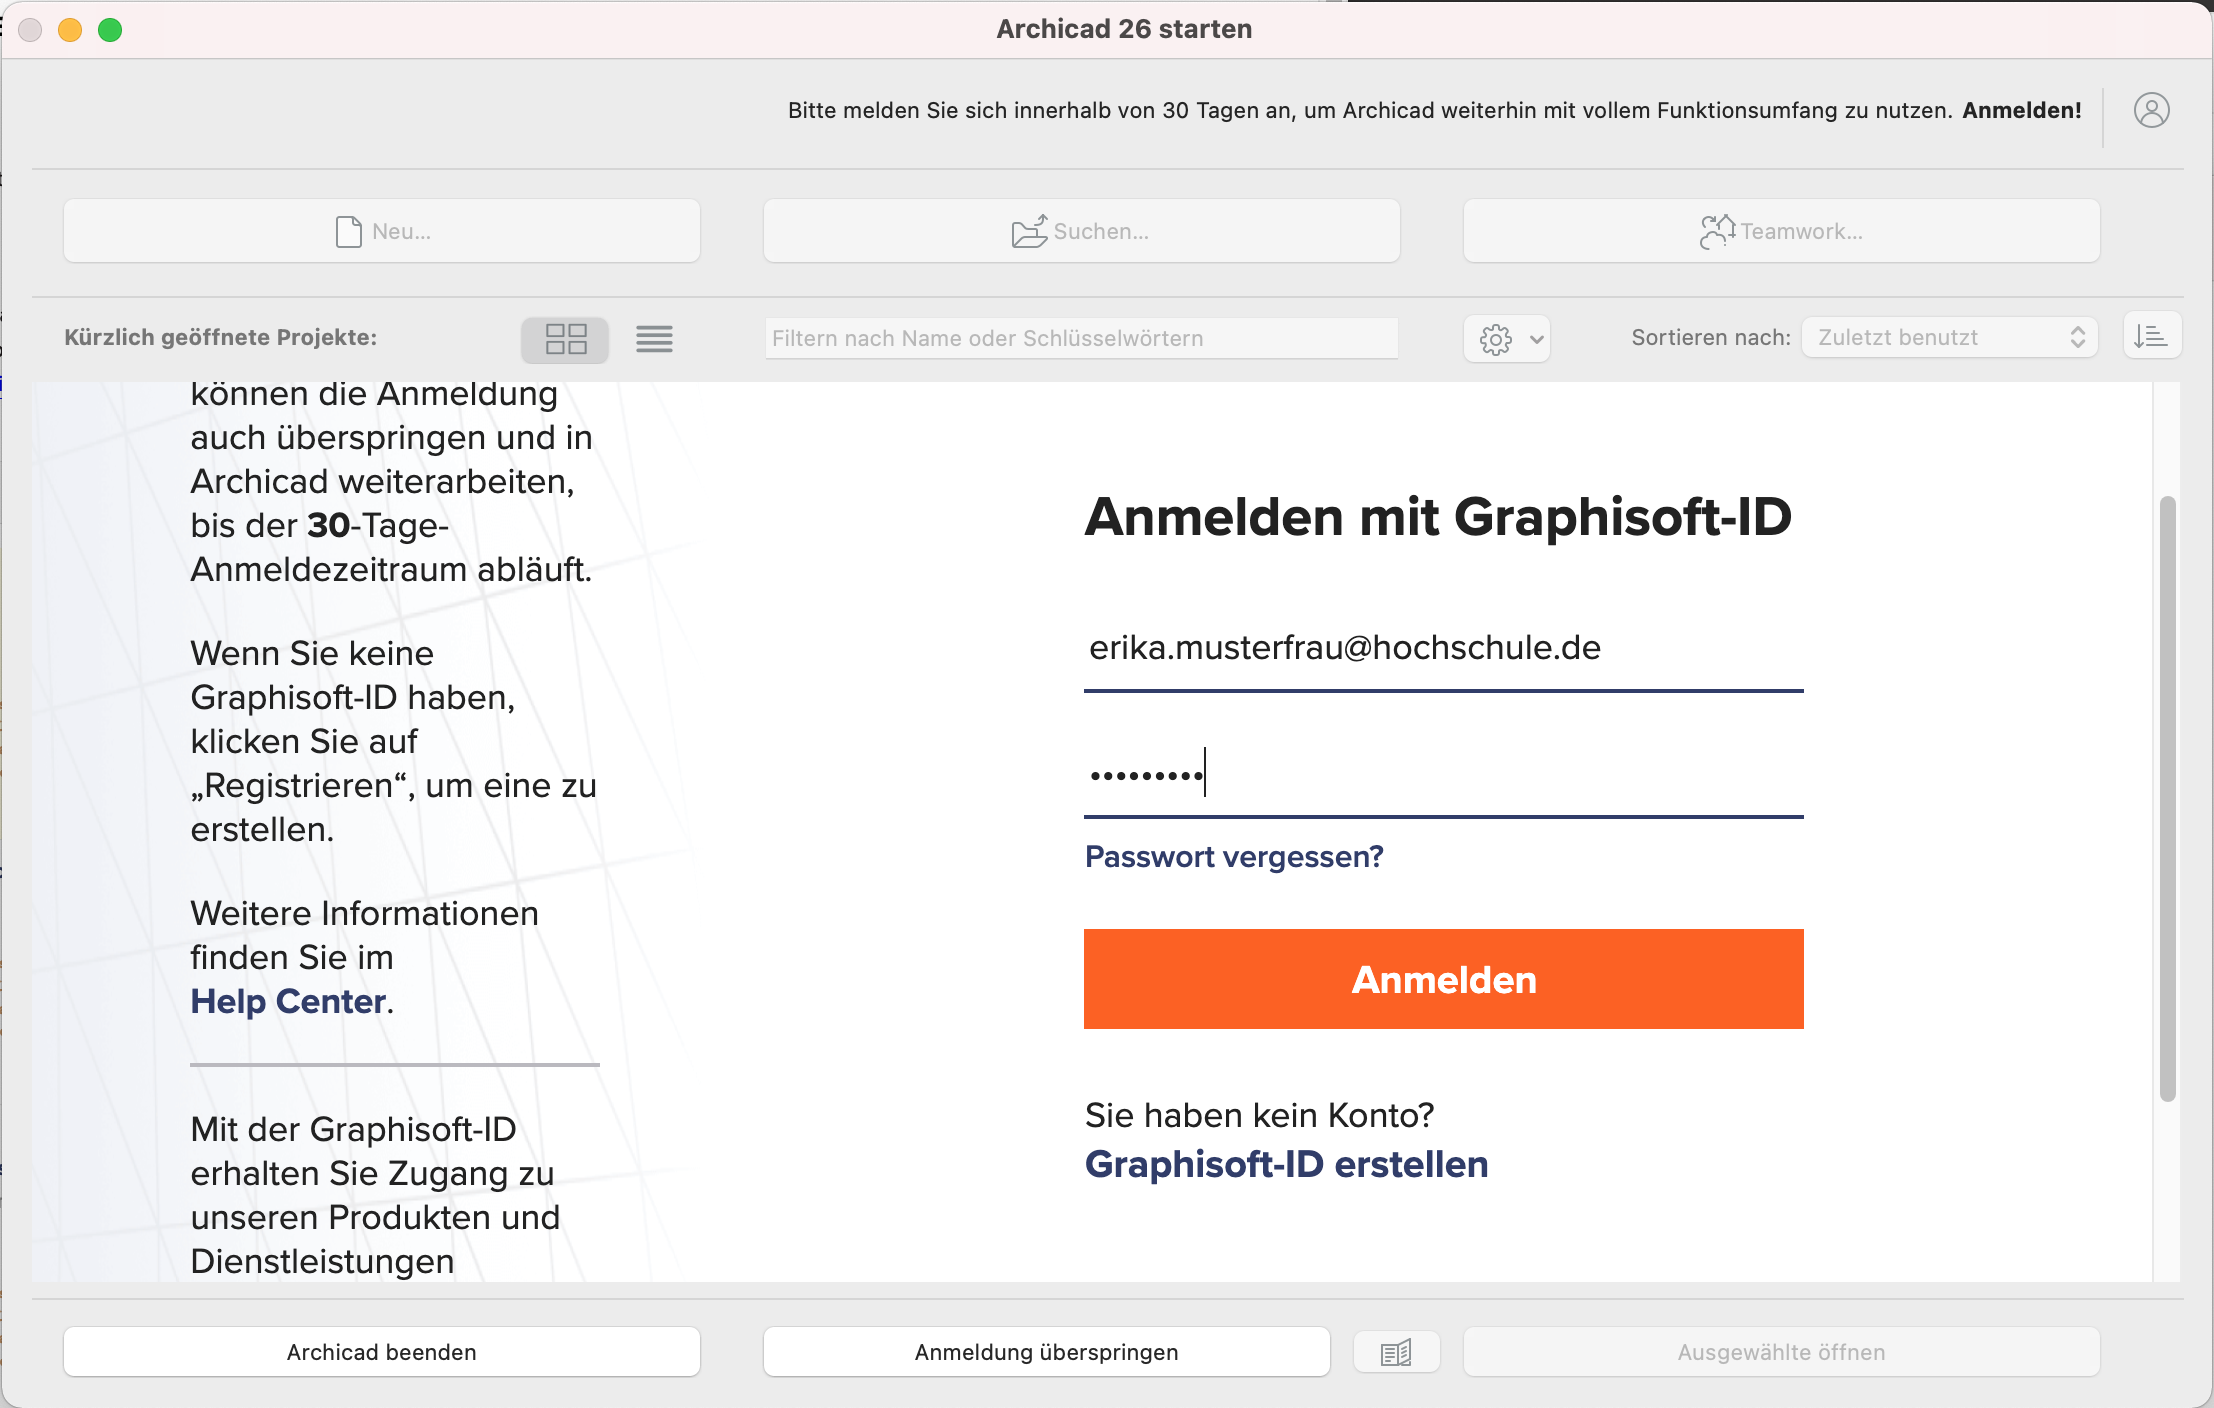Toggle the sort order icon

(2152, 336)
